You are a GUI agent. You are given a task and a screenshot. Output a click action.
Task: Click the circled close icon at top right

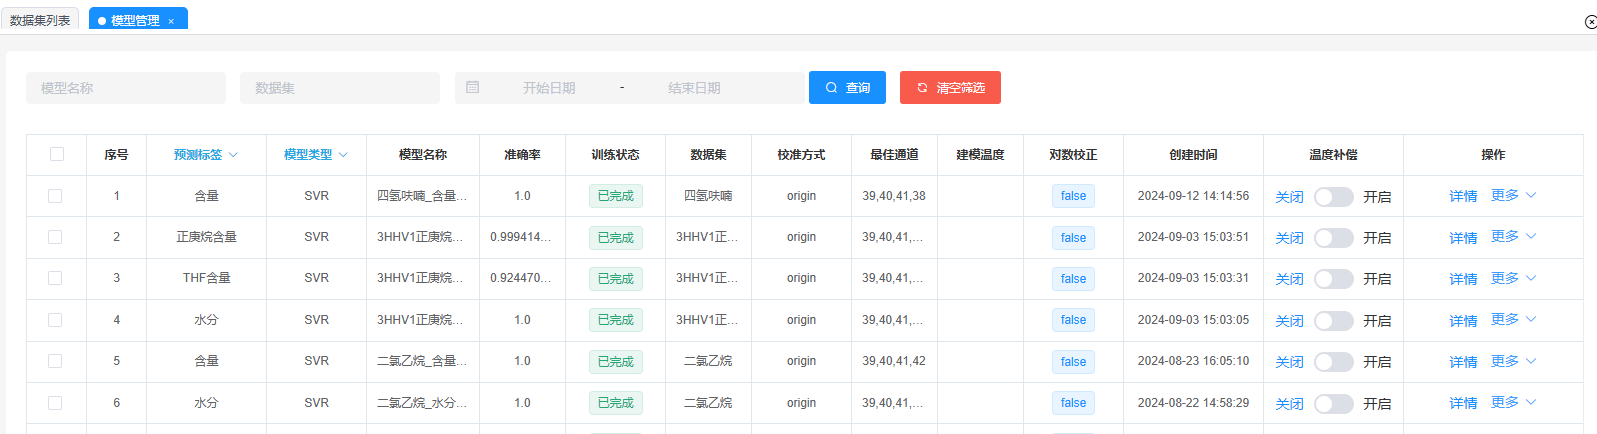click(x=1590, y=22)
